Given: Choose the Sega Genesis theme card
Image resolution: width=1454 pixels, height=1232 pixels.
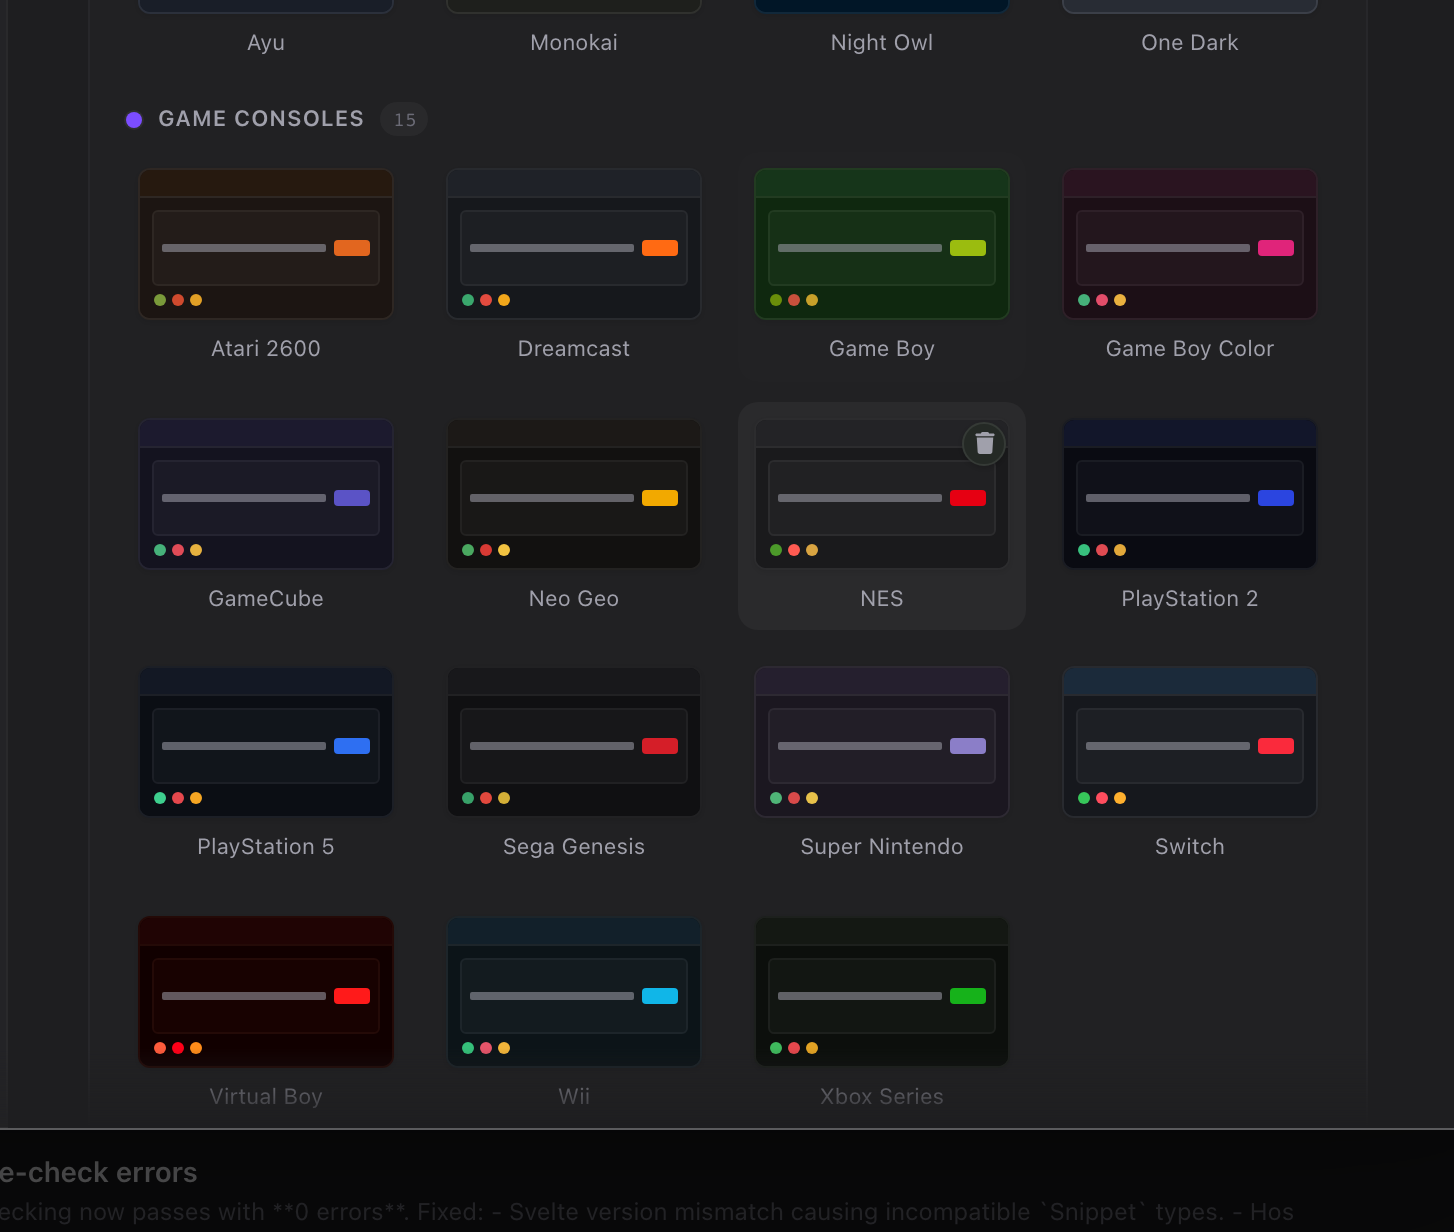Looking at the screenshot, I should [574, 742].
